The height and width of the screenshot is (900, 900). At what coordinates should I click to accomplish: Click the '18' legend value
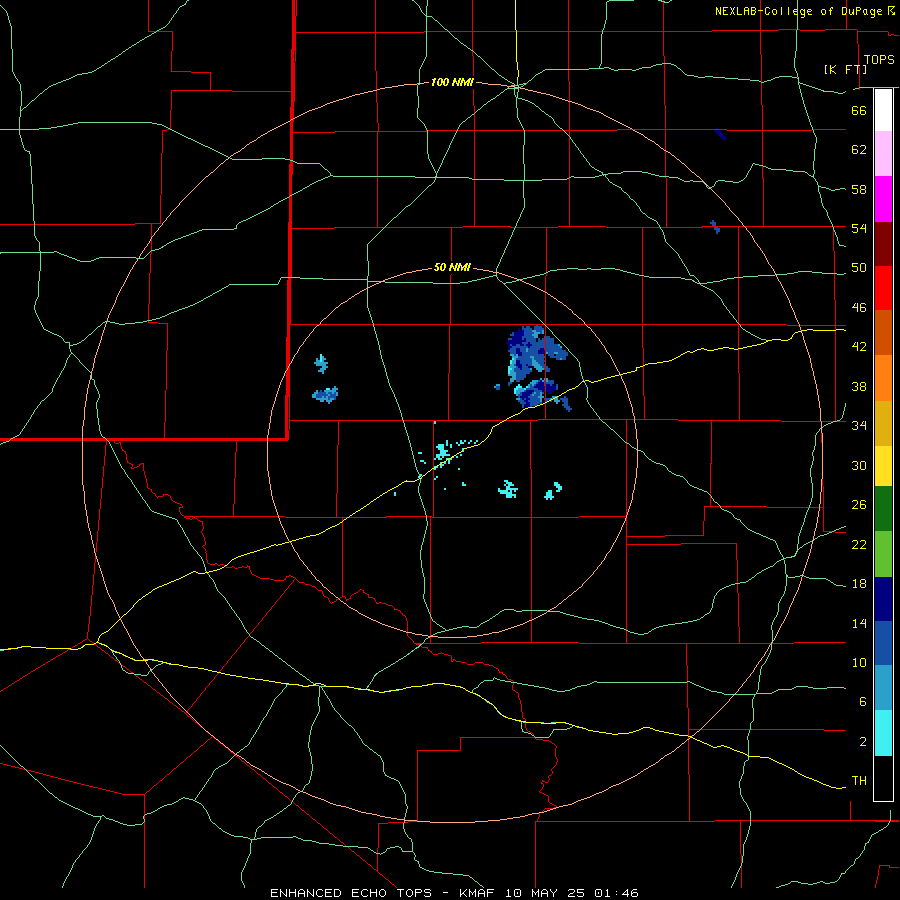pos(859,584)
